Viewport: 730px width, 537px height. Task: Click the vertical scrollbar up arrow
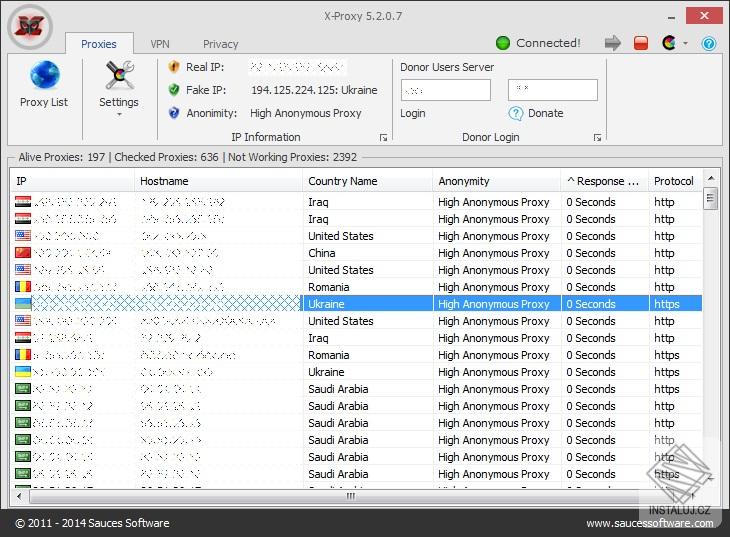[710, 178]
